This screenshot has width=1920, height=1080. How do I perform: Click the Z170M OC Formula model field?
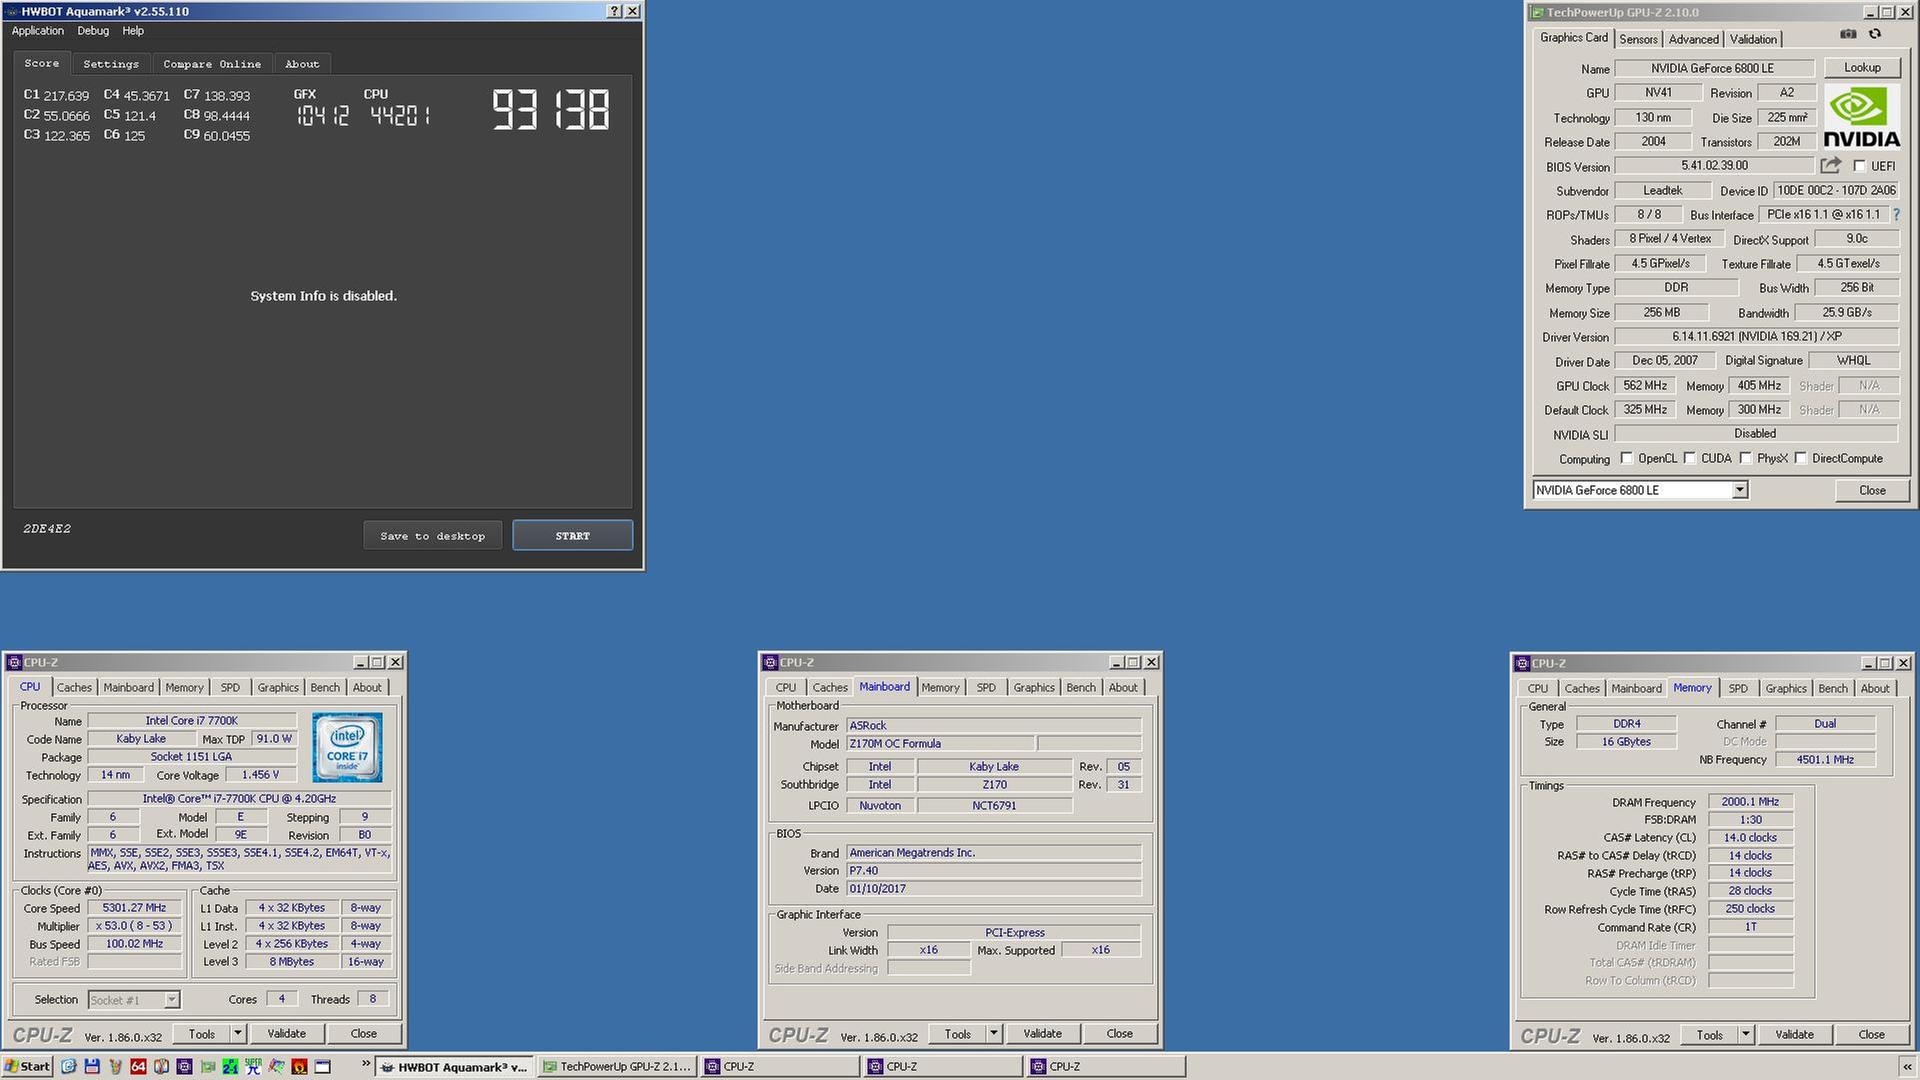940,744
